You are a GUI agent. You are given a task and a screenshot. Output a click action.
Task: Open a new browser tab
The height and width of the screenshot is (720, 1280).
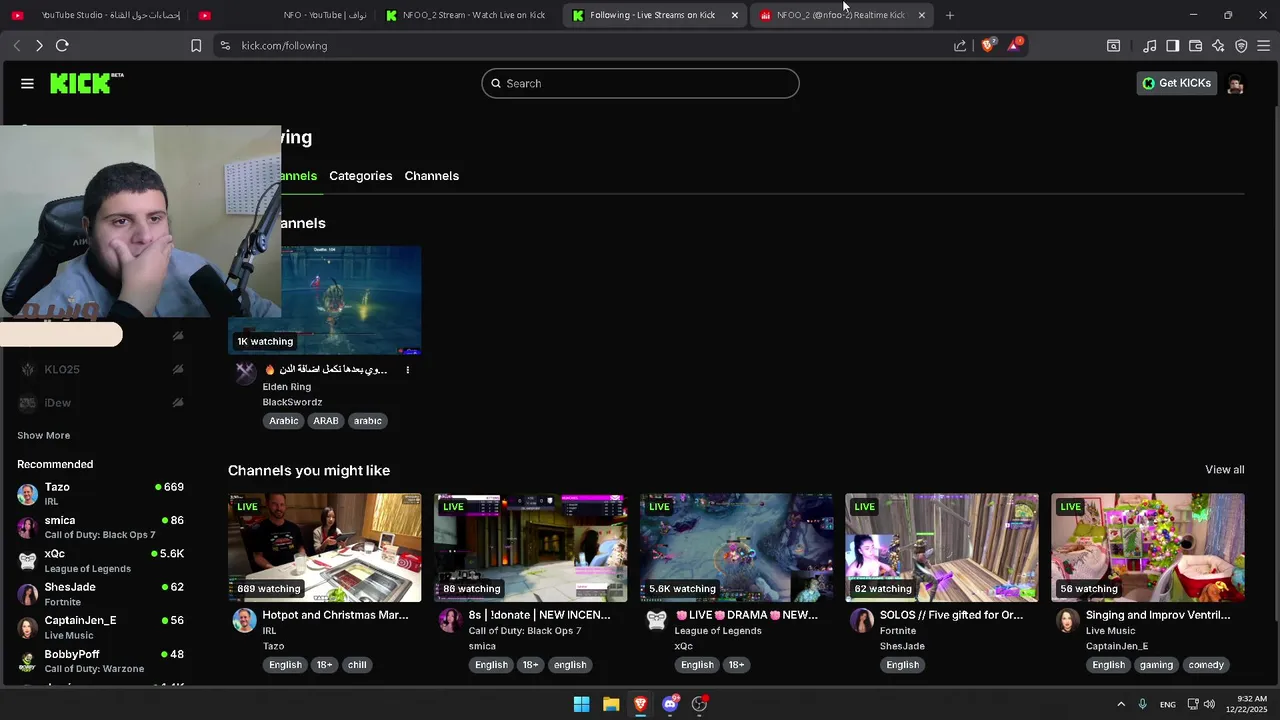pyautogui.click(x=950, y=15)
